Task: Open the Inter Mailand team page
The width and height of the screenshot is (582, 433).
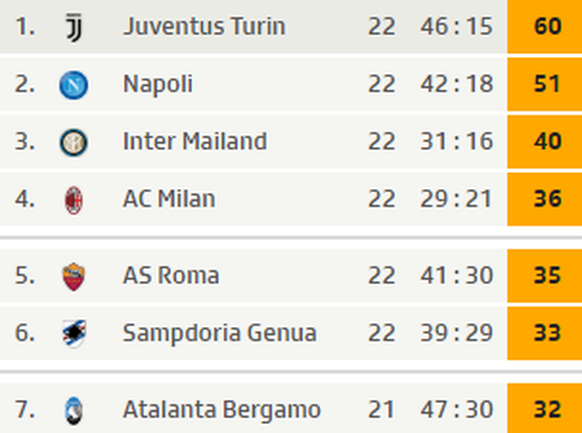Action: [x=195, y=141]
